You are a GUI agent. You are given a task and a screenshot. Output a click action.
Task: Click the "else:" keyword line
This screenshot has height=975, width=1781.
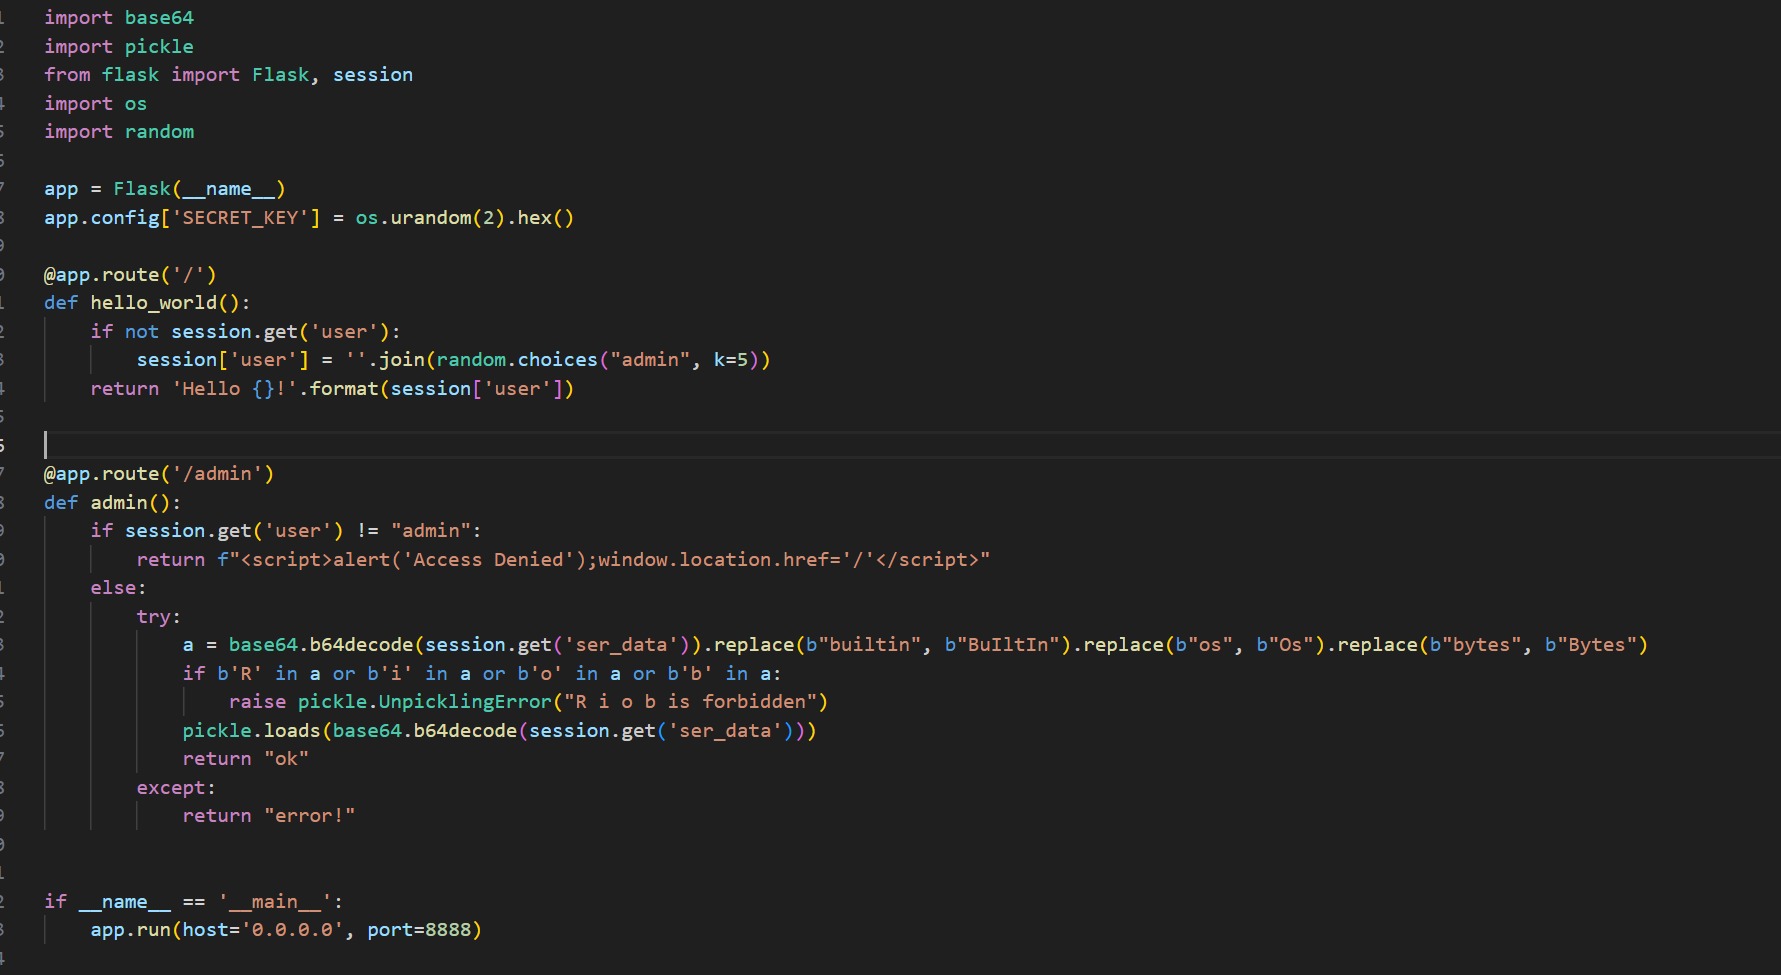point(118,588)
